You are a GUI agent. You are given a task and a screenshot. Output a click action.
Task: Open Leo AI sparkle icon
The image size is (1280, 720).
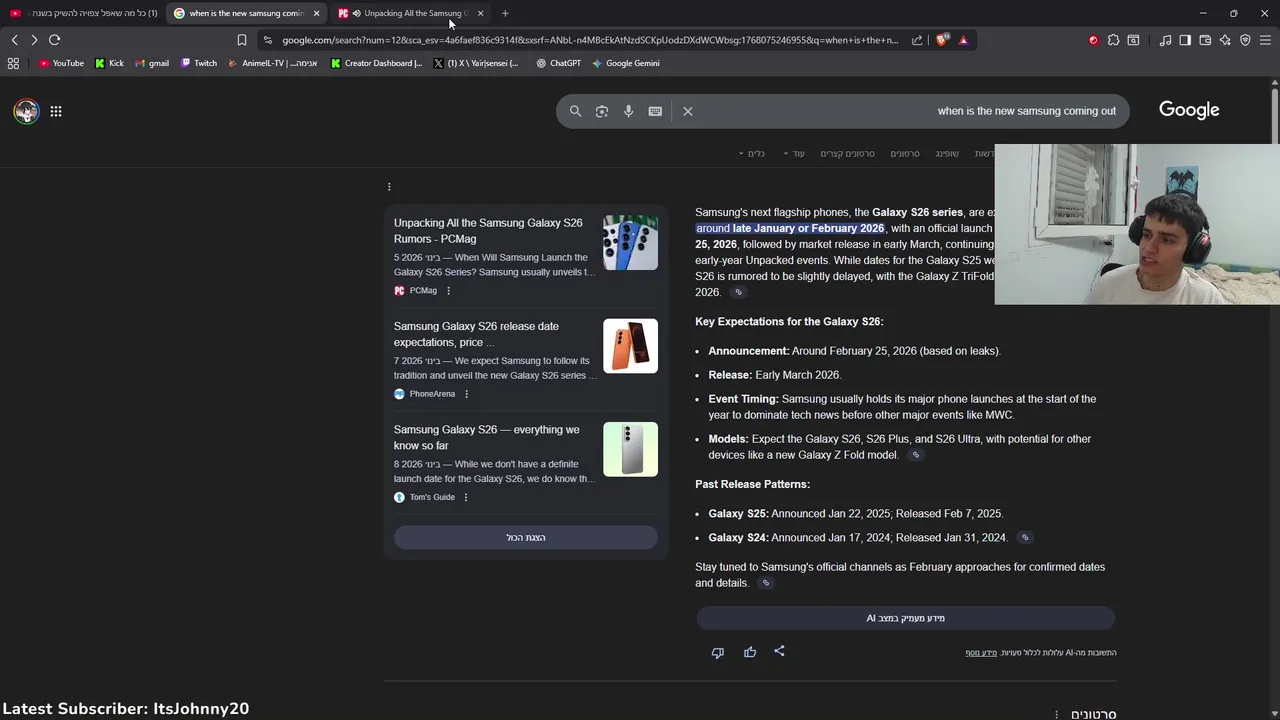pyautogui.click(x=1225, y=40)
